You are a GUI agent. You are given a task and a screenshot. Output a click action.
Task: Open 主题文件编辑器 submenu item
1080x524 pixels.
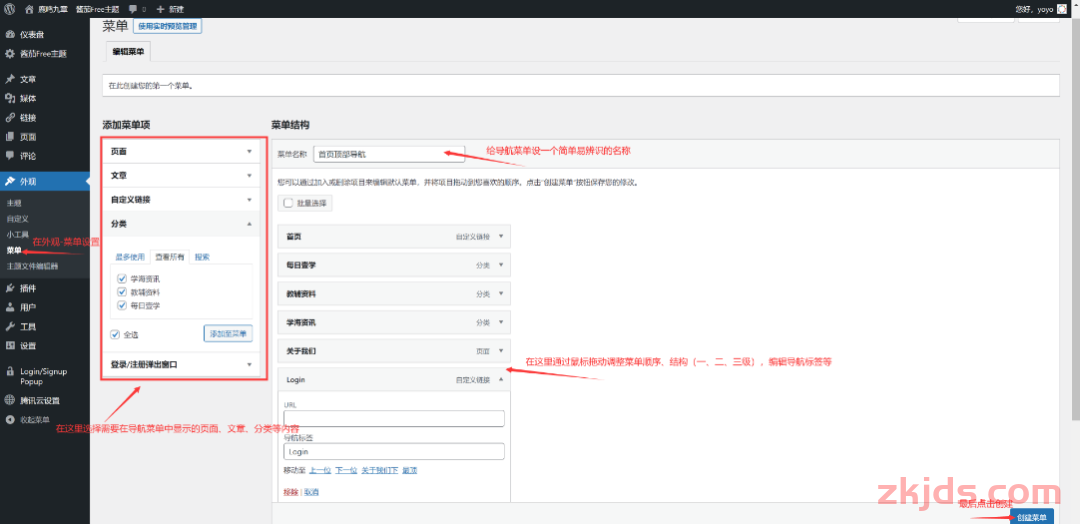point(32,266)
